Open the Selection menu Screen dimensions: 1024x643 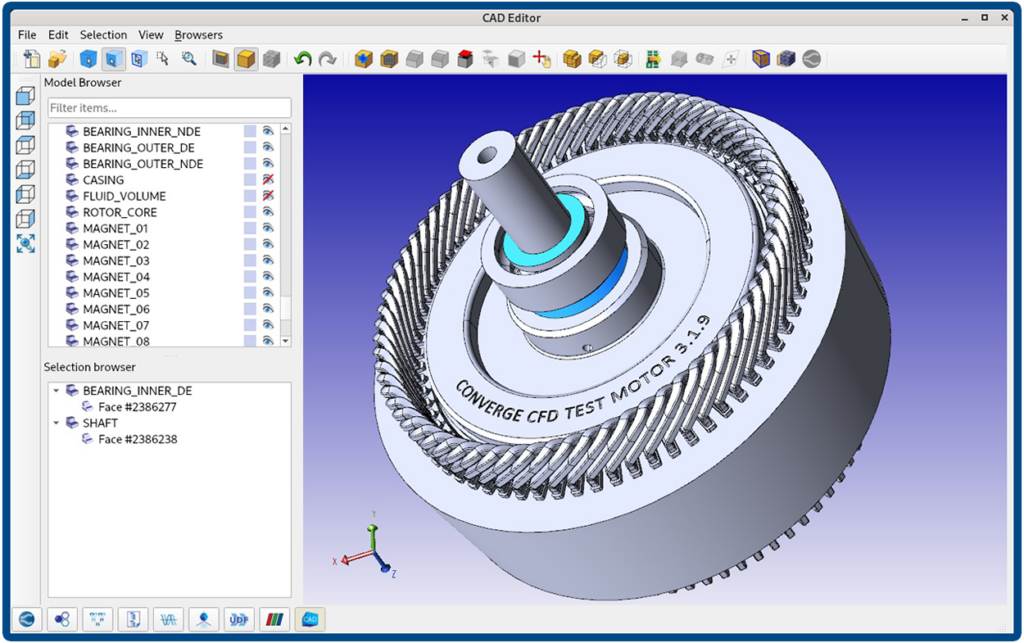point(103,35)
